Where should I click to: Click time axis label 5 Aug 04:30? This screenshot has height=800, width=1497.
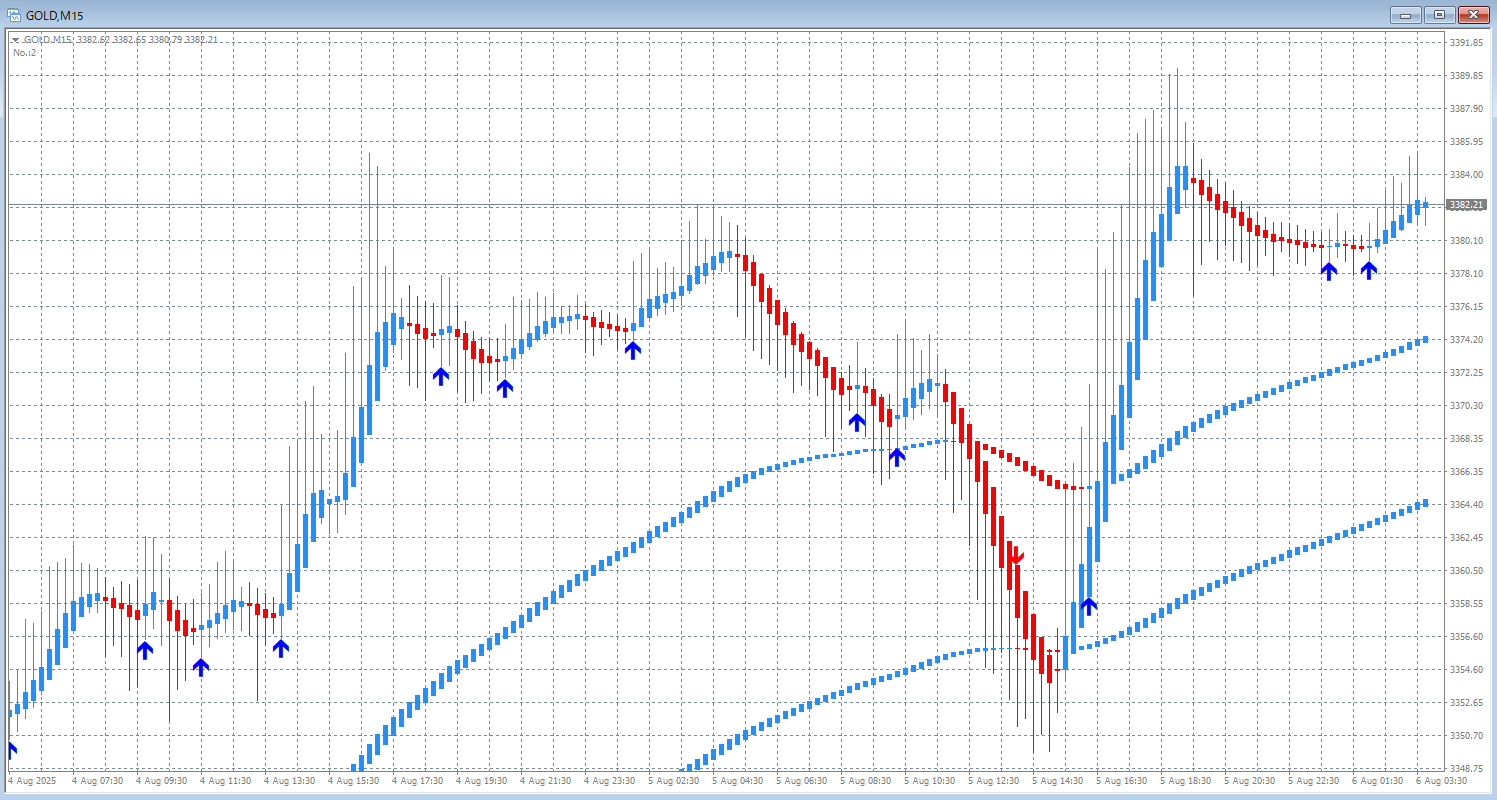click(737, 781)
